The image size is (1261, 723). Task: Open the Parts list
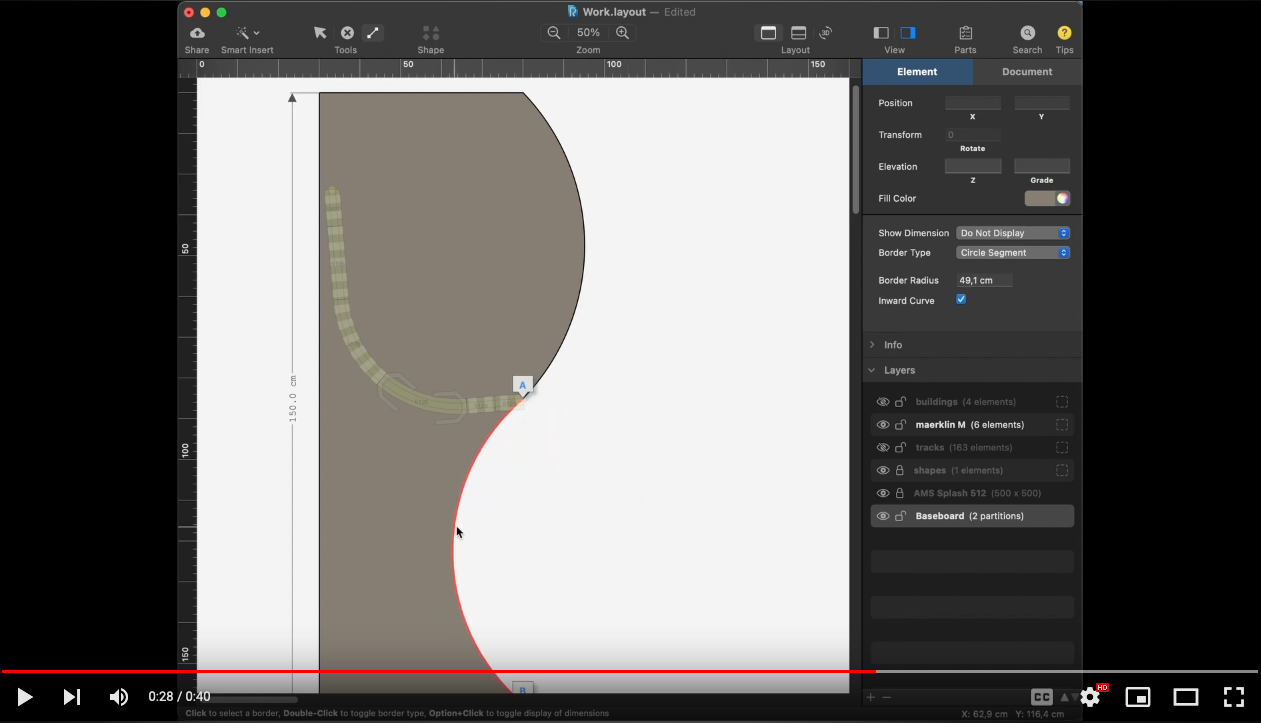click(x=965, y=33)
